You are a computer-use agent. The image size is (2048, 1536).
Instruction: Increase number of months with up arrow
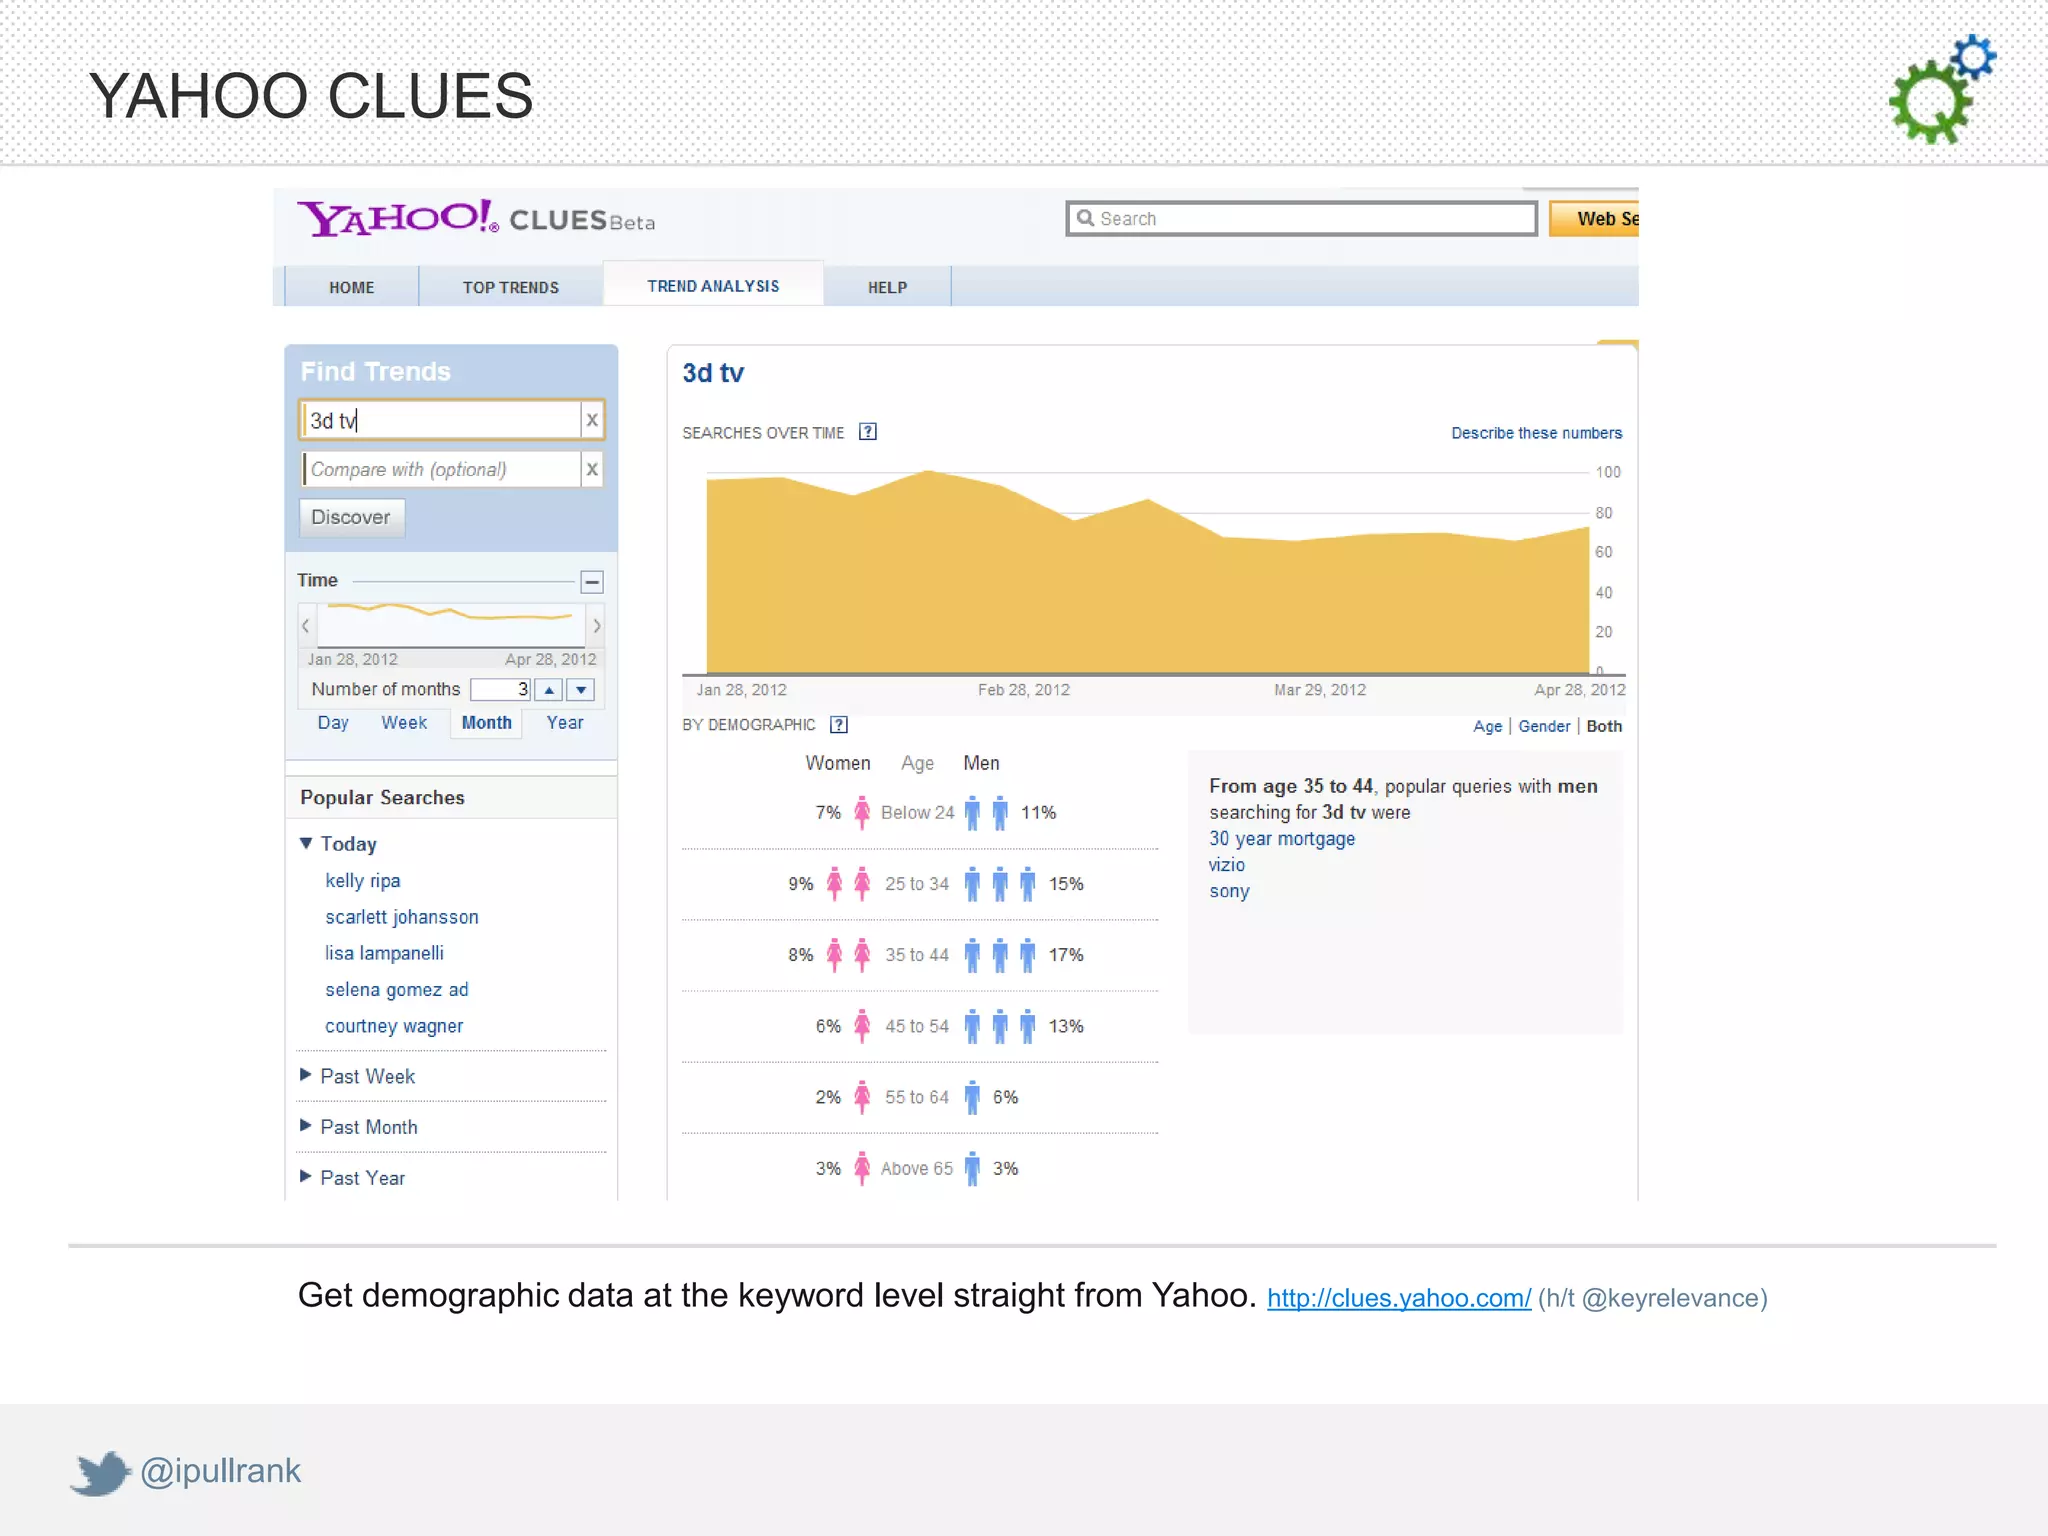tap(549, 690)
